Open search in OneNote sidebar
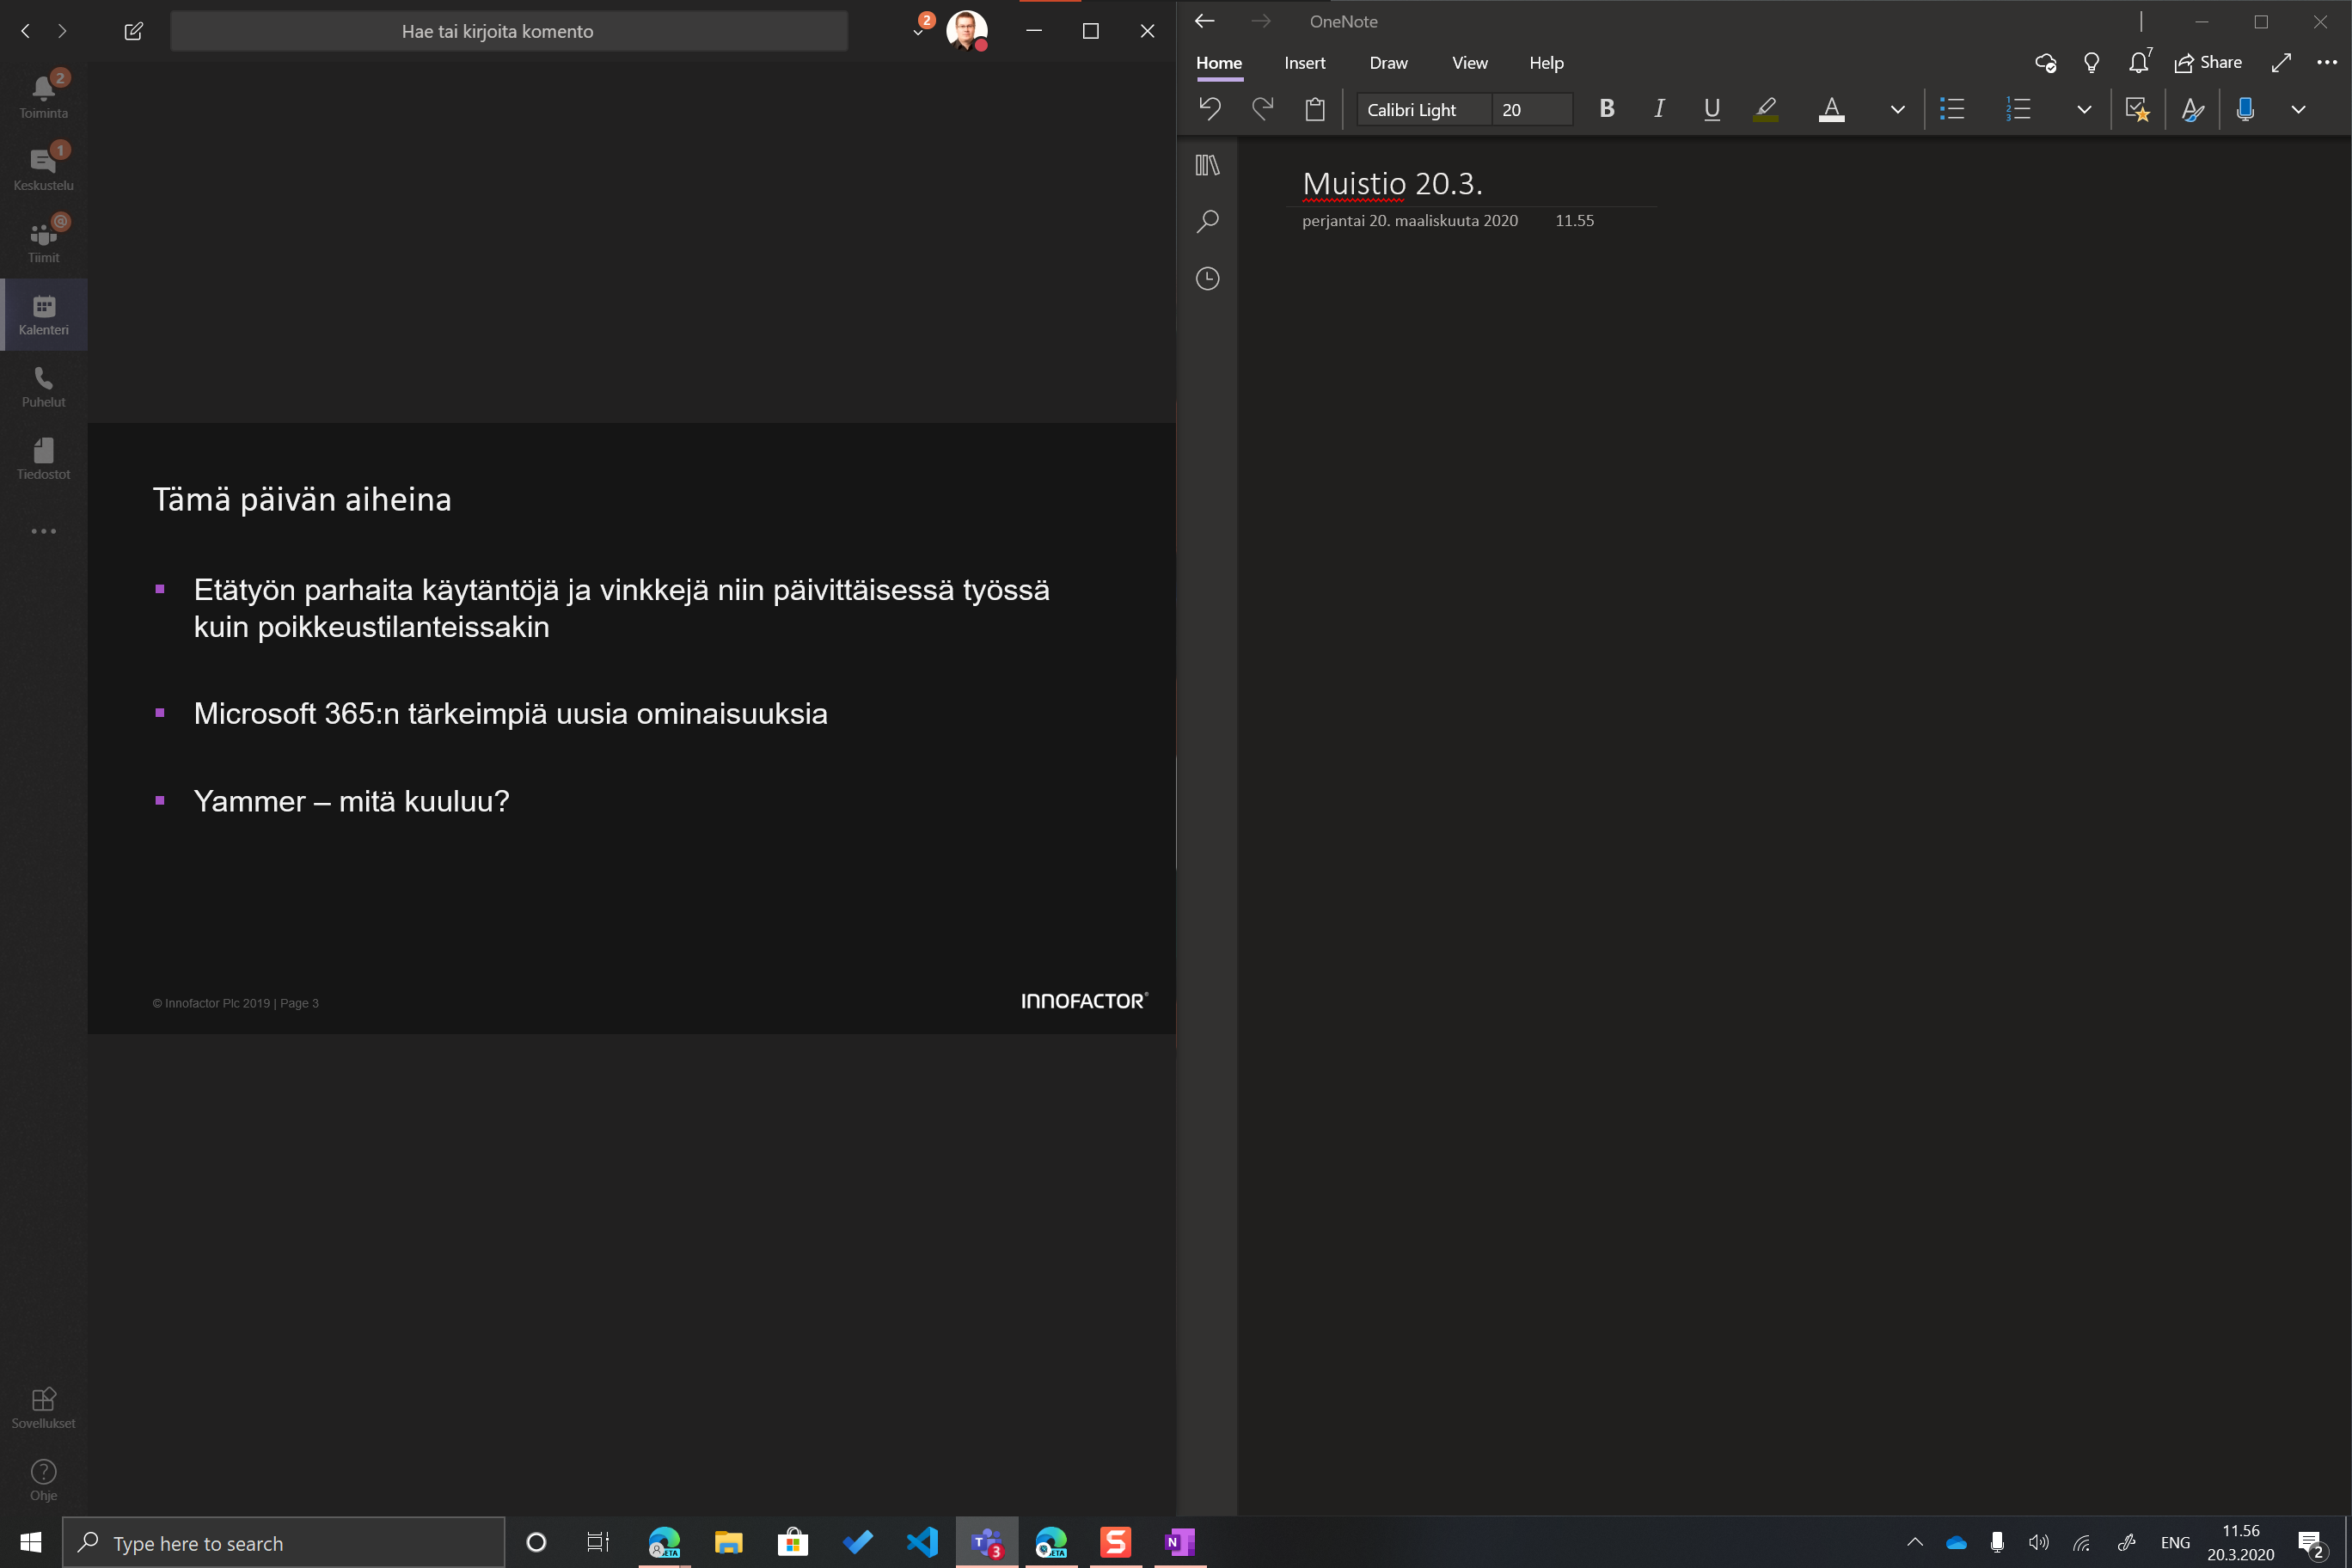The width and height of the screenshot is (2352, 1568). tap(1207, 221)
